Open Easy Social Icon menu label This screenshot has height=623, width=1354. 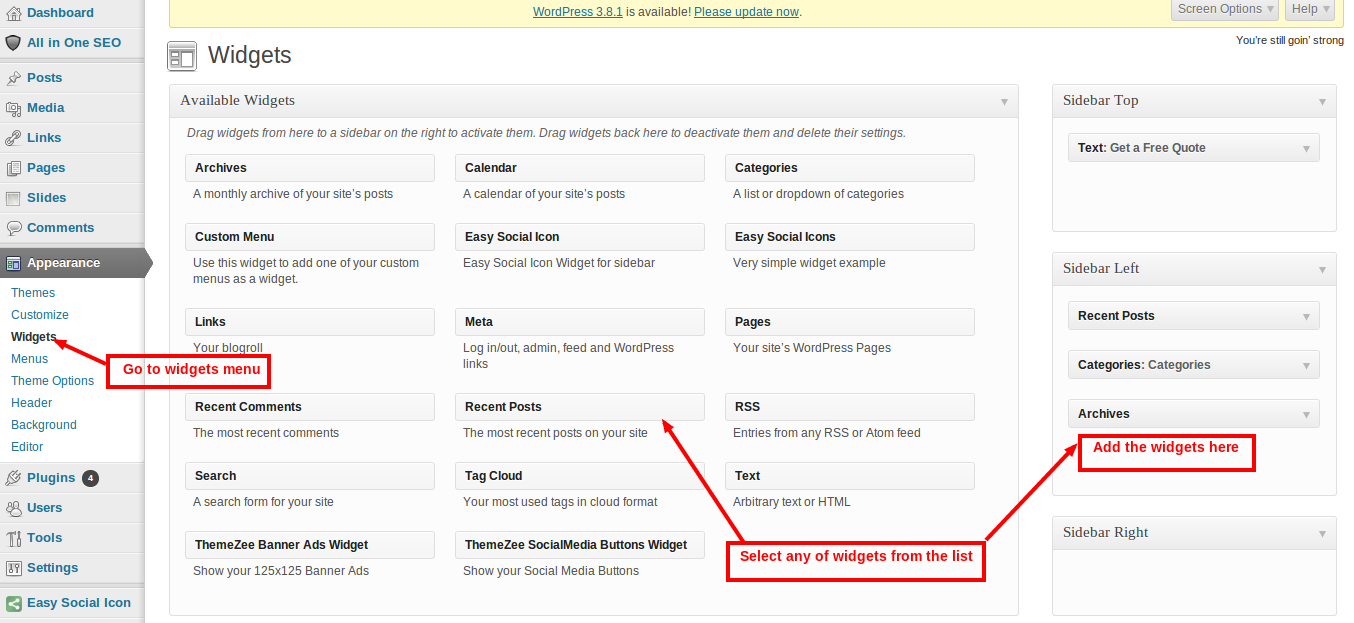pos(79,603)
